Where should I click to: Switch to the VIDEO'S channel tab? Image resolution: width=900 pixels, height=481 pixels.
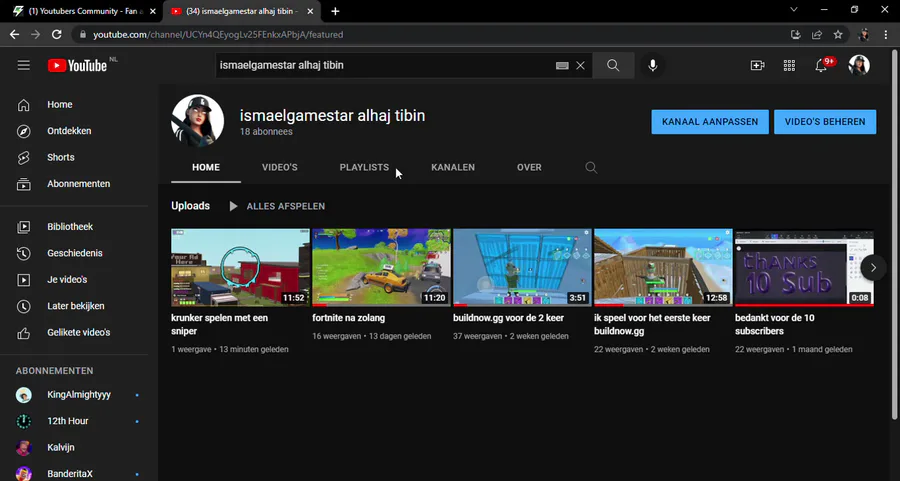[x=280, y=168]
